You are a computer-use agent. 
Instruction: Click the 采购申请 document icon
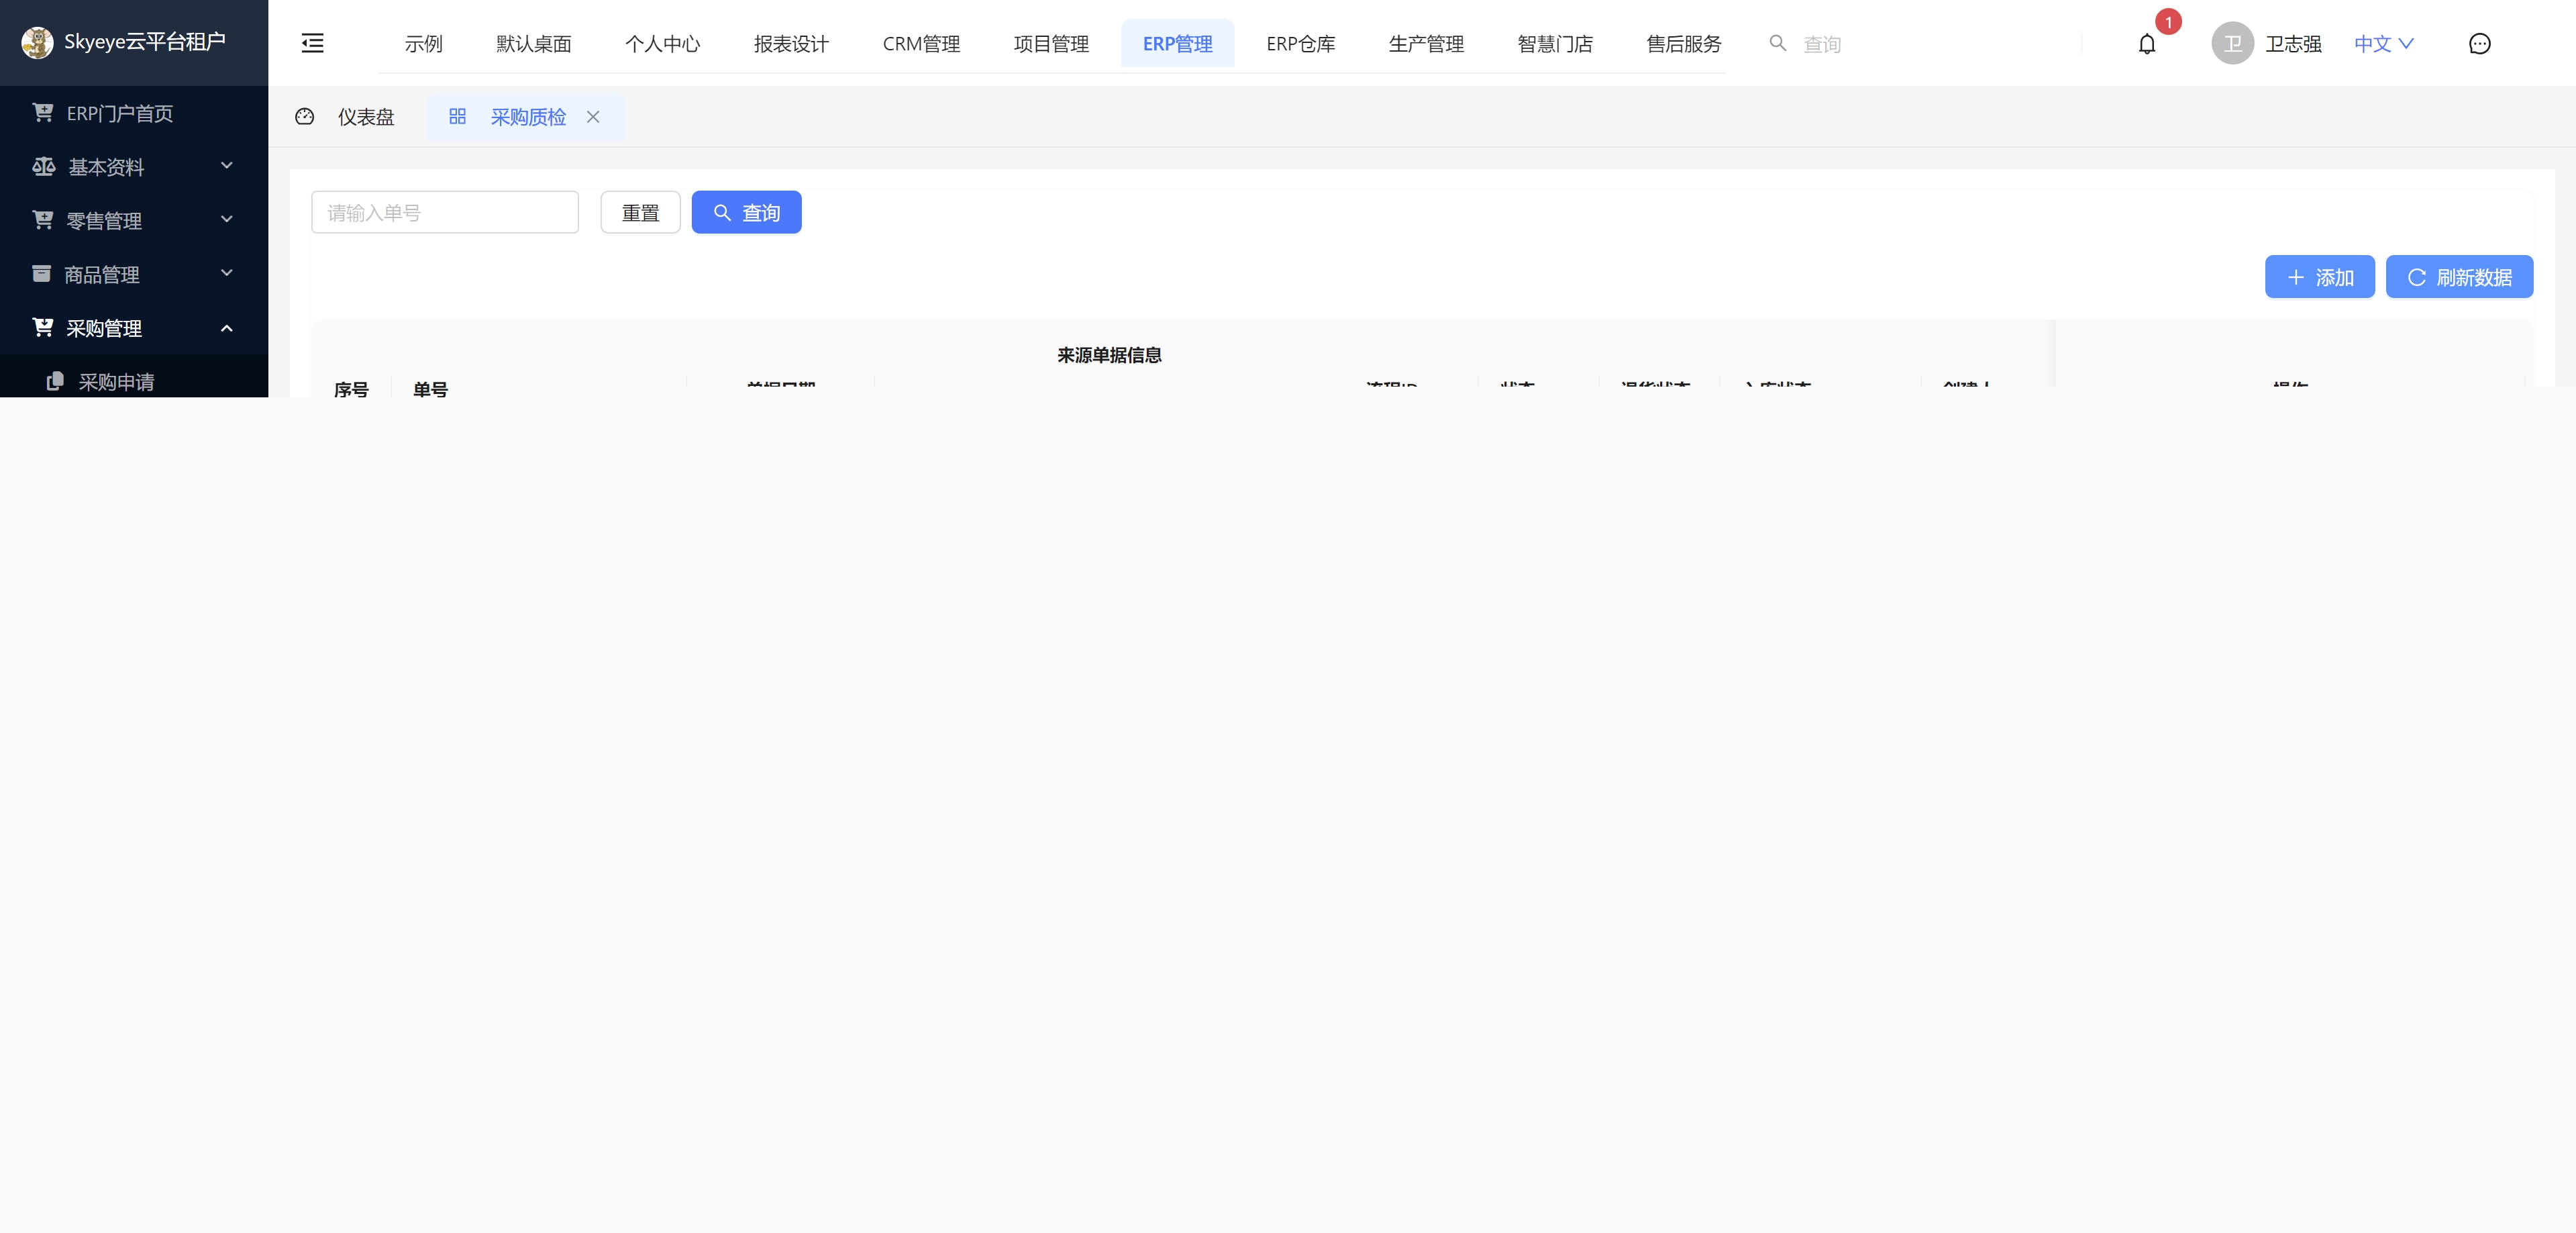55,381
